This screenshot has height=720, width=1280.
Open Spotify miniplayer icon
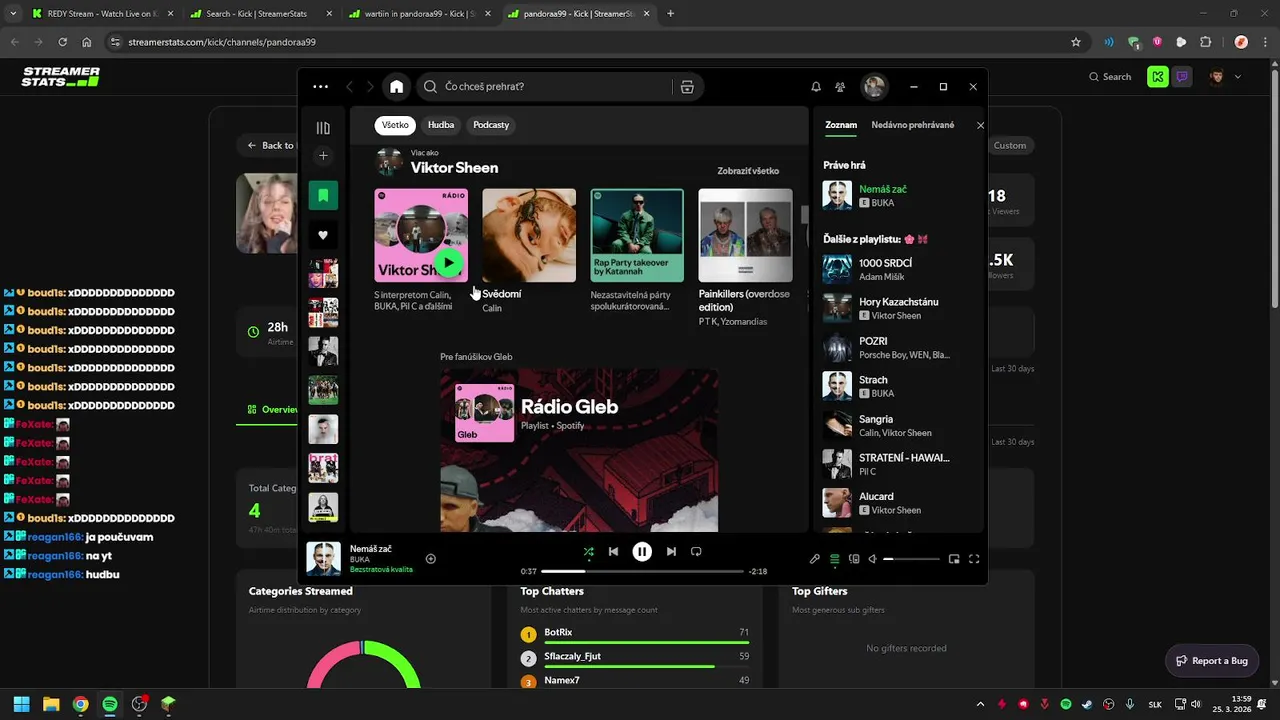pos(954,559)
